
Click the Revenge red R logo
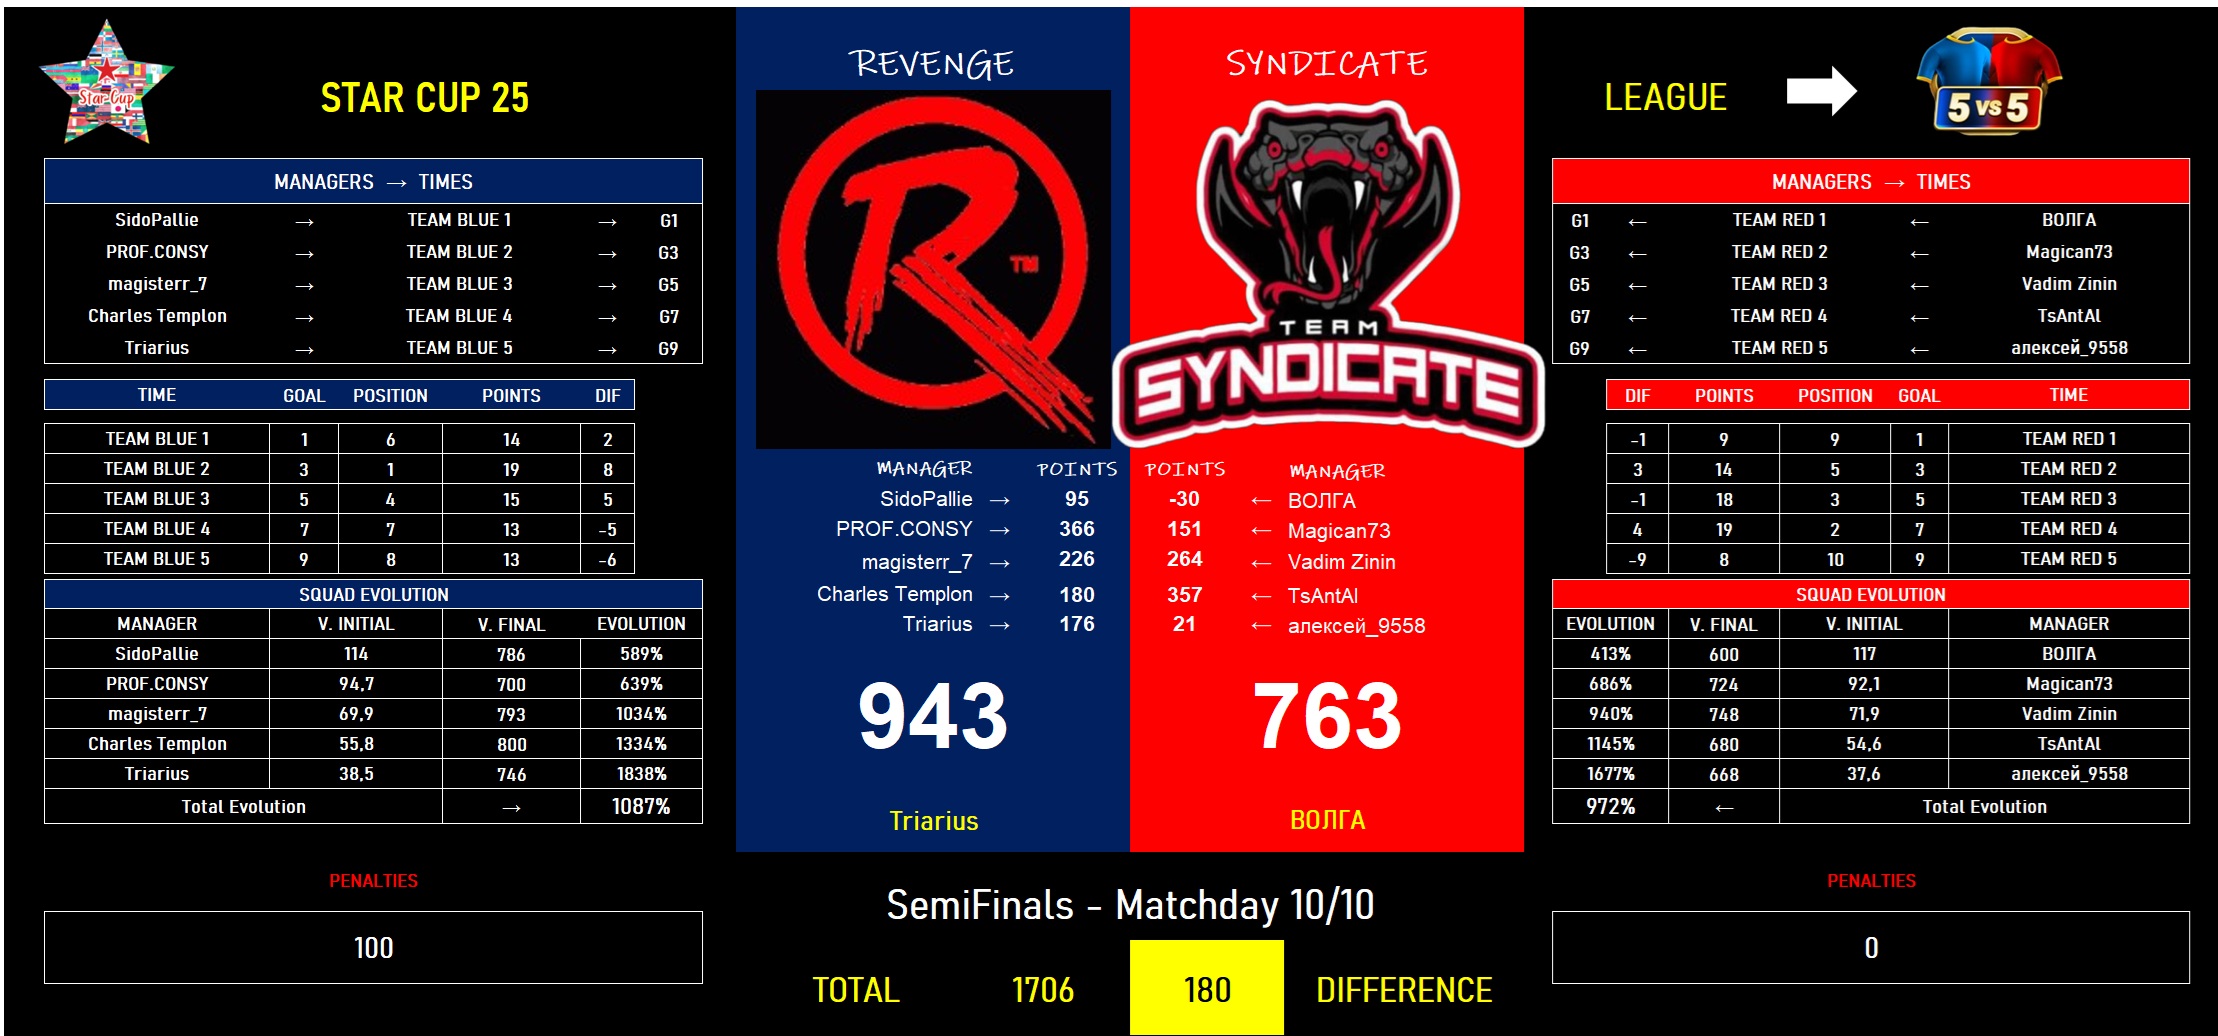pos(932,268)
